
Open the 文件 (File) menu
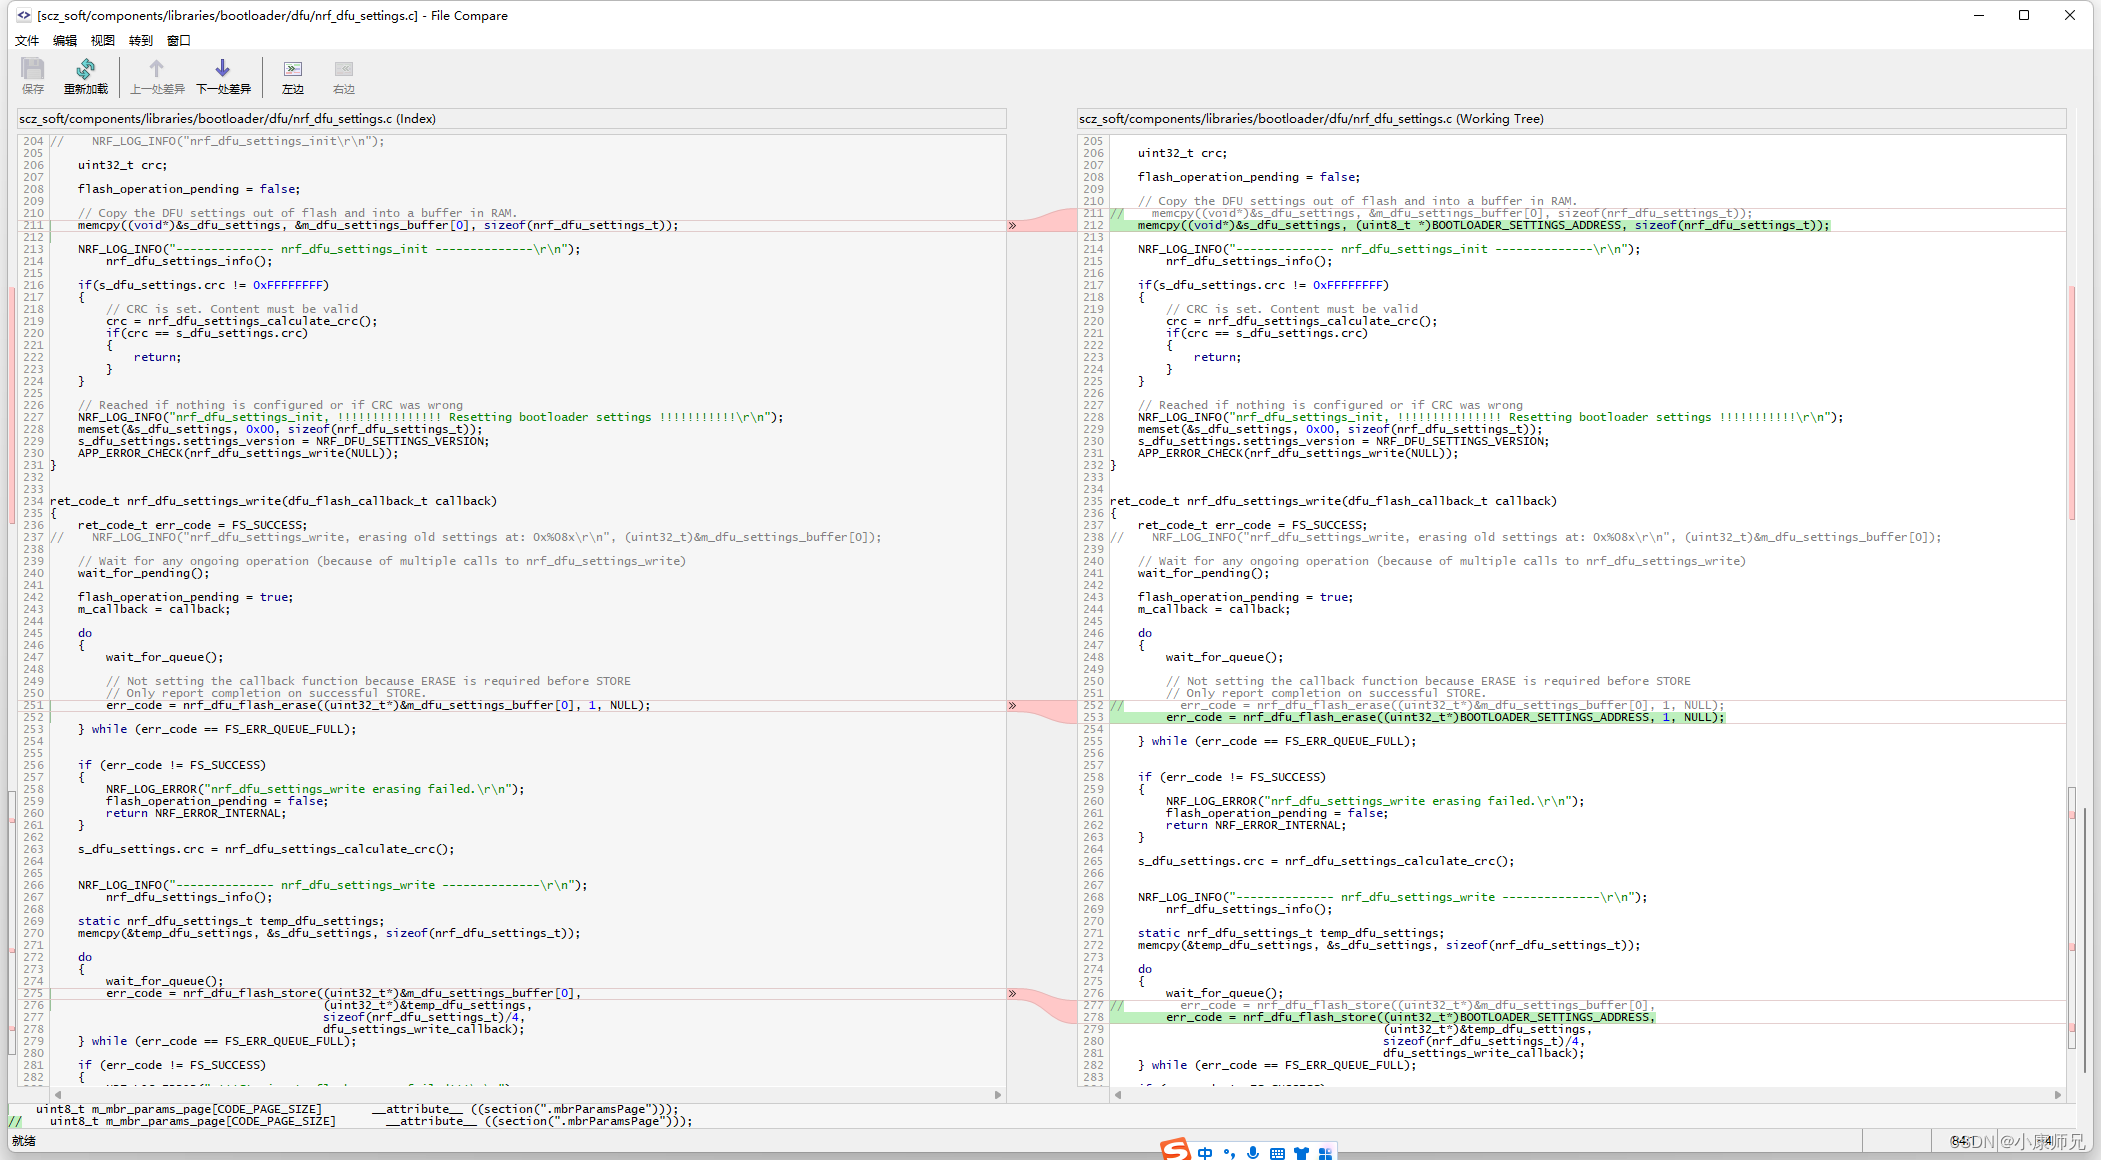27,41
